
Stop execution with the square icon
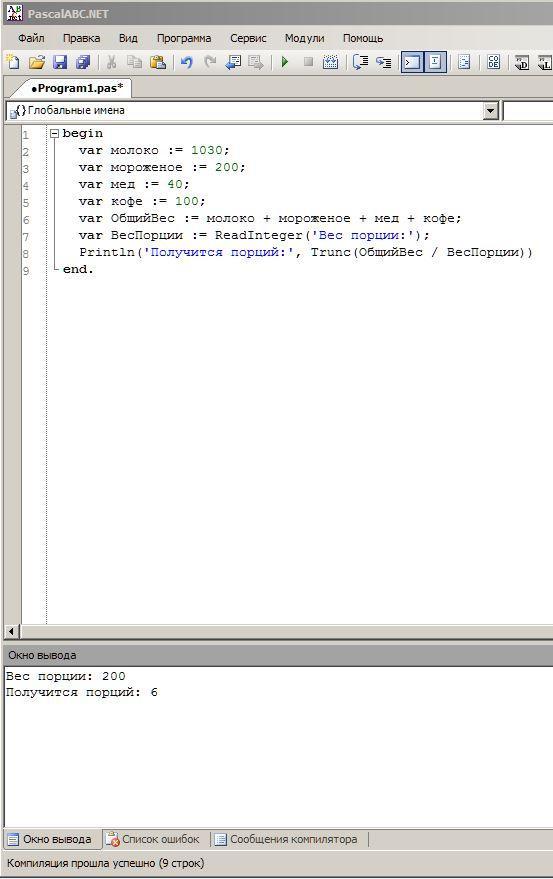point(308,62)
